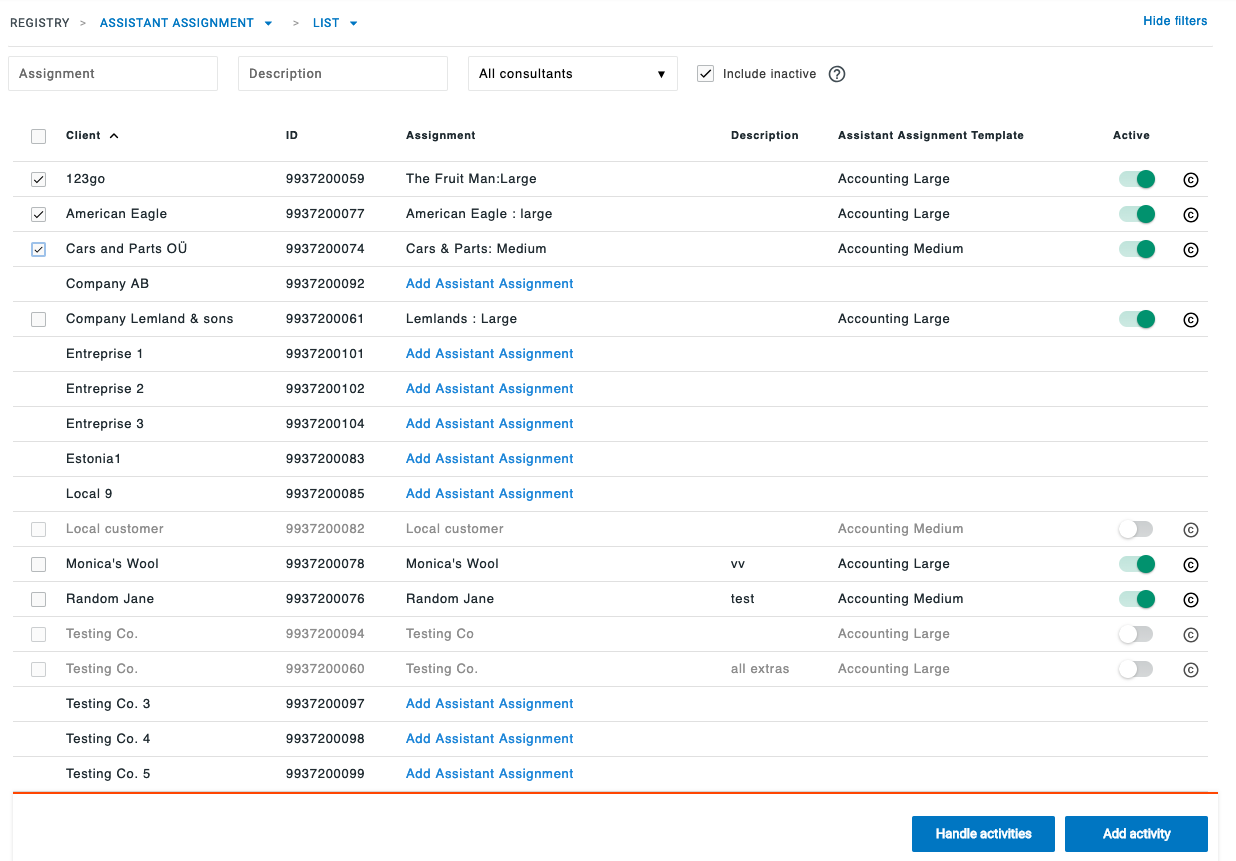Viewport: 1236px width, 861px height.
Task: Go to Registry in the breadcrumb
Action: (x=39, y=23)
